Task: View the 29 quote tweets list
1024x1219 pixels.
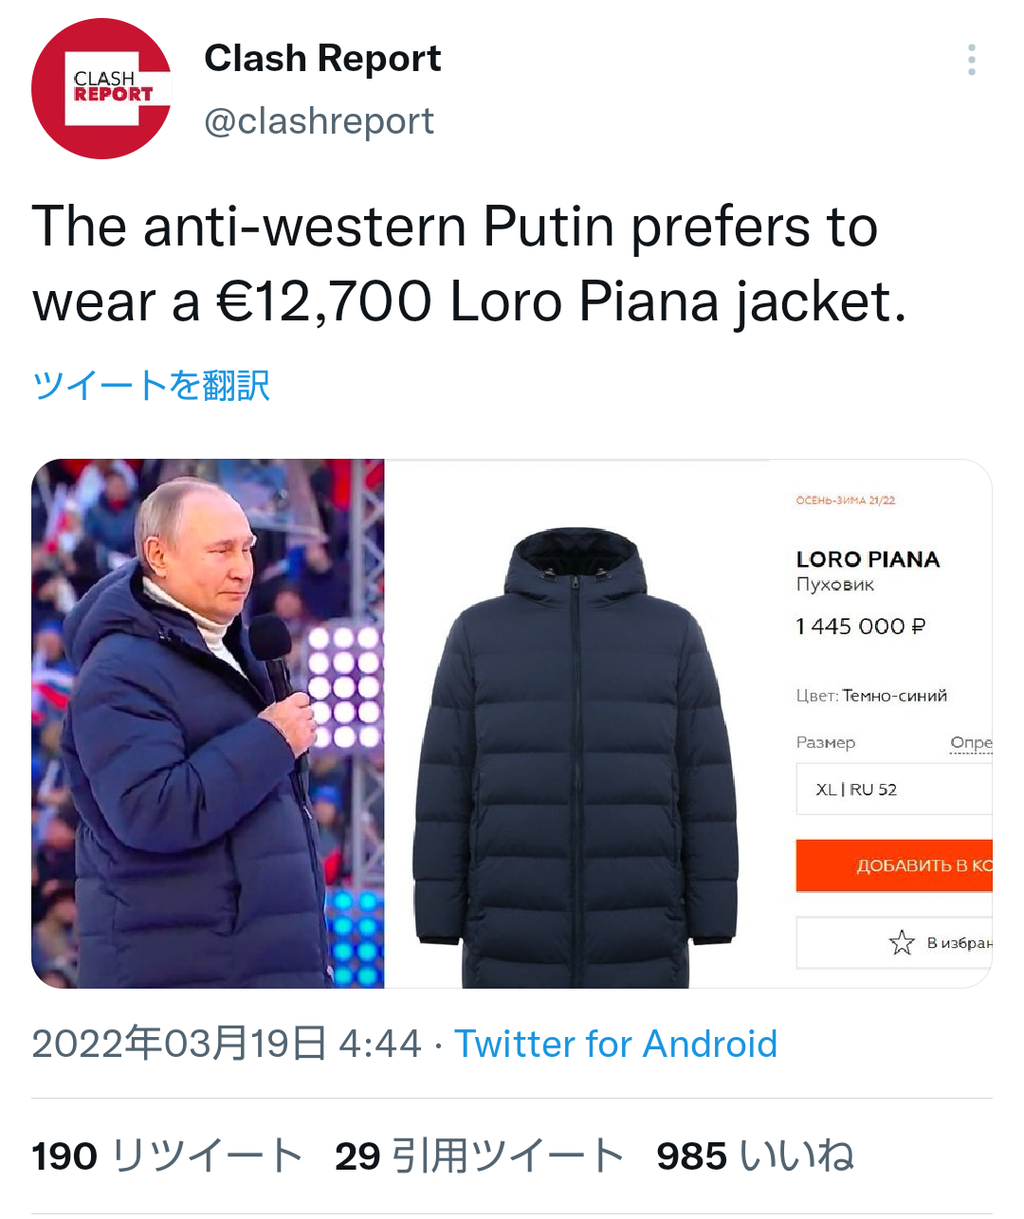Action: click(x=480, y=1156)
